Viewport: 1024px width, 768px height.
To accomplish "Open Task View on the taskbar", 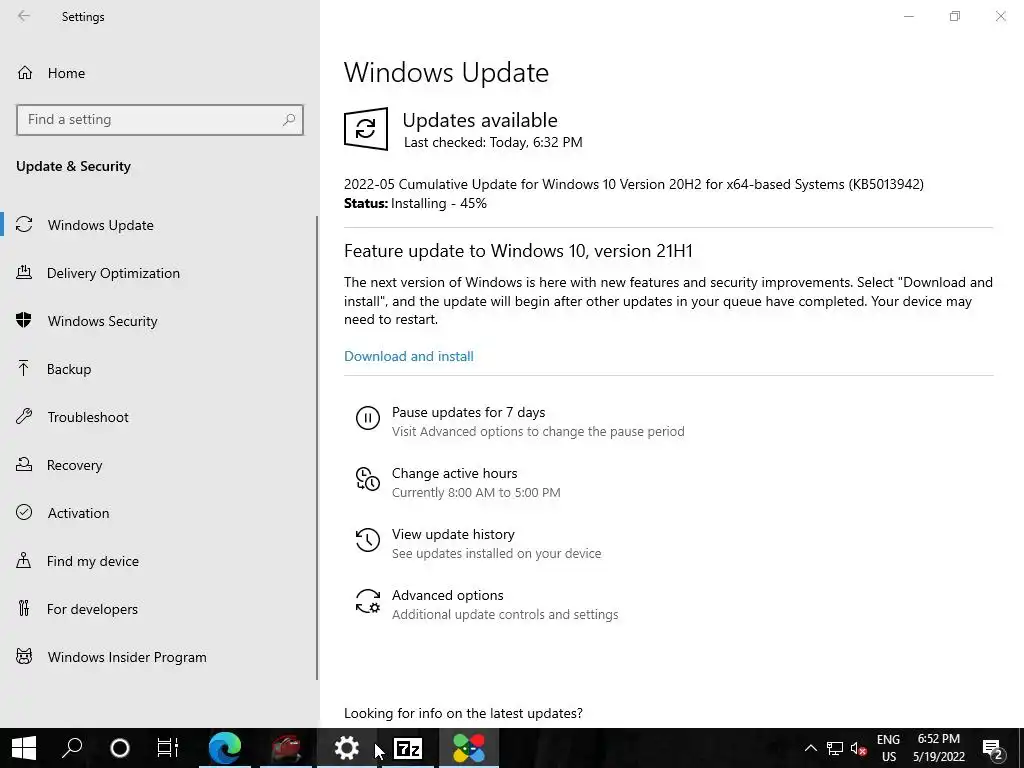I will pyautogui.click(x=168, y=748).
